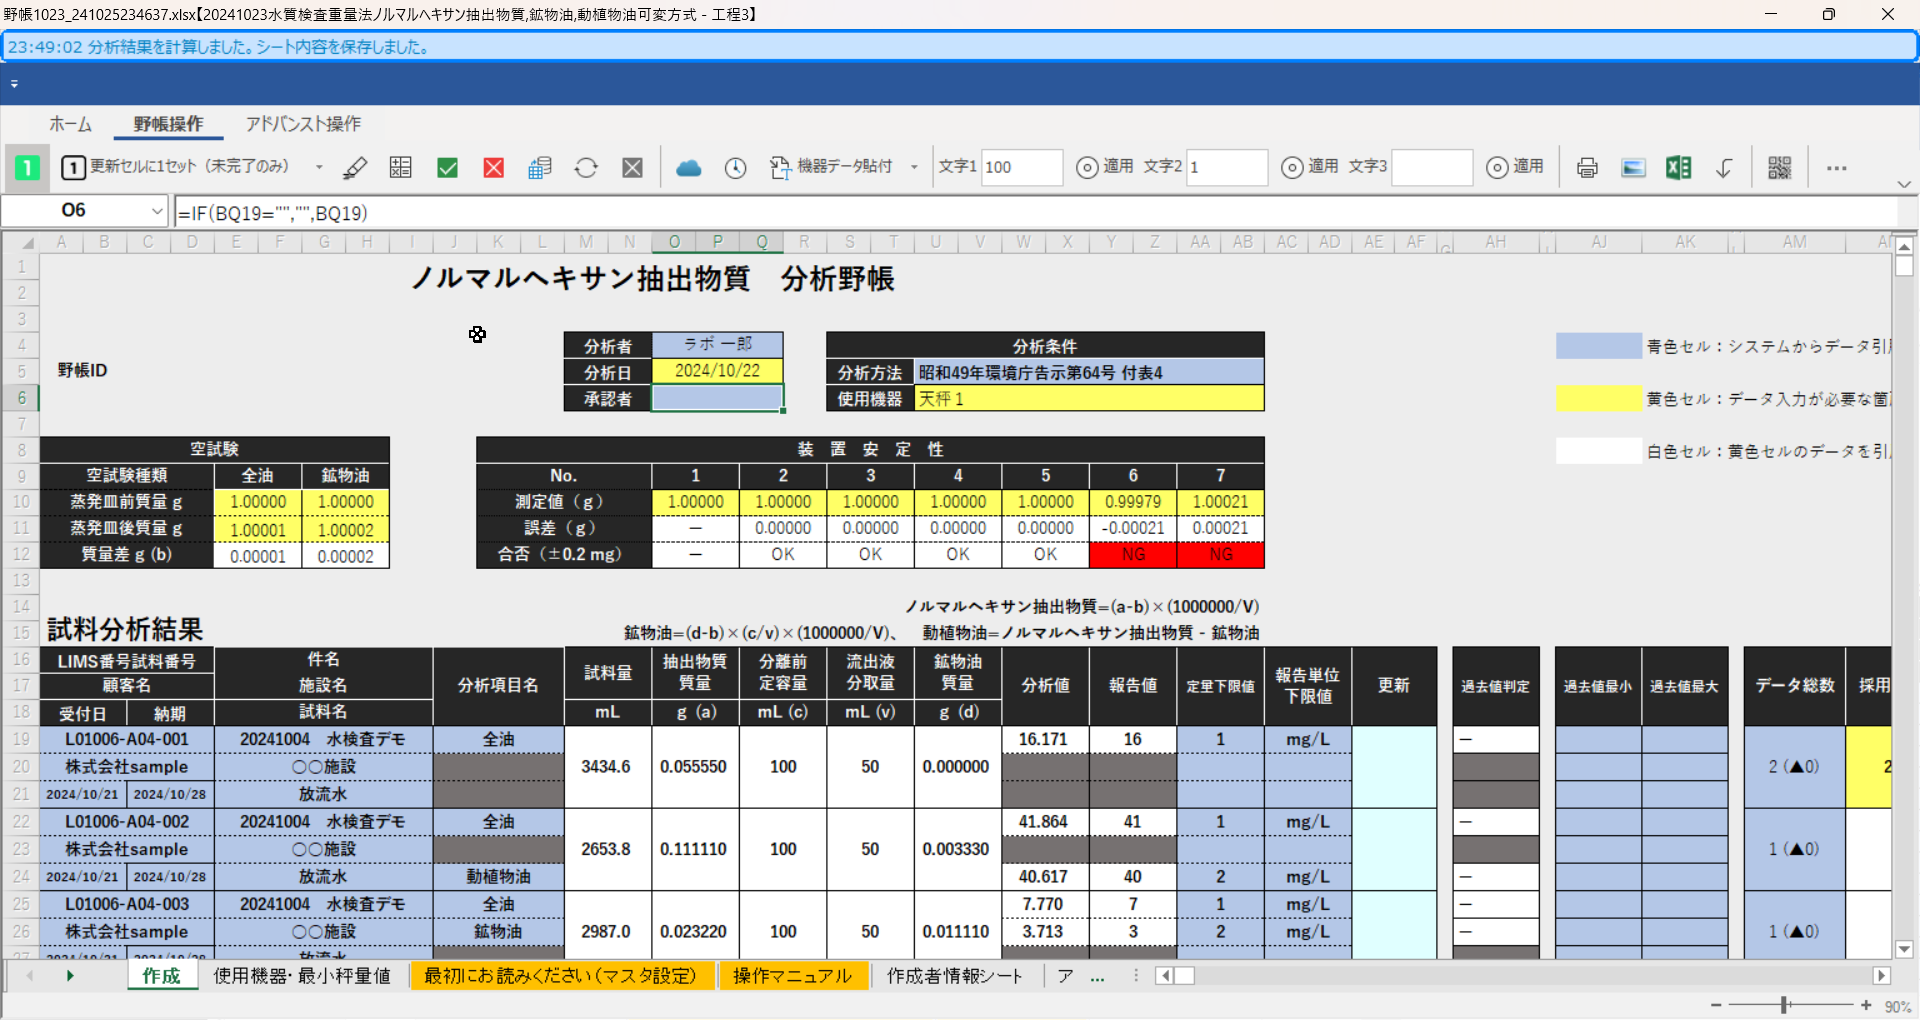Click row header 19
The width and height of the screenshot is (1920, 1020).
coord(21,739)
